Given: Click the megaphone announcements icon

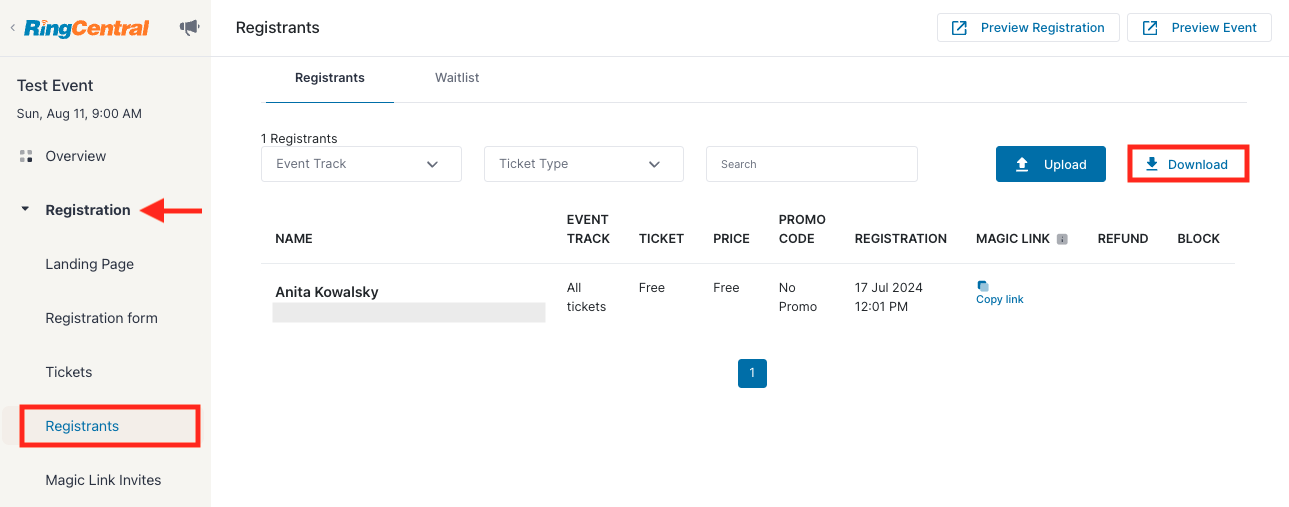Looking at the screenshot, I should click(189, 28).
